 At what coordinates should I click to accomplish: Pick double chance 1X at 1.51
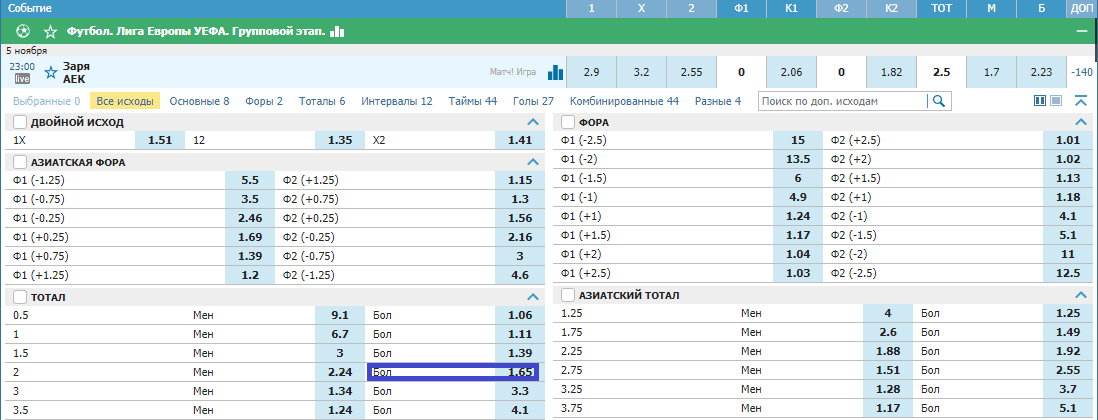pyautogui.click(x=160, y=140)
